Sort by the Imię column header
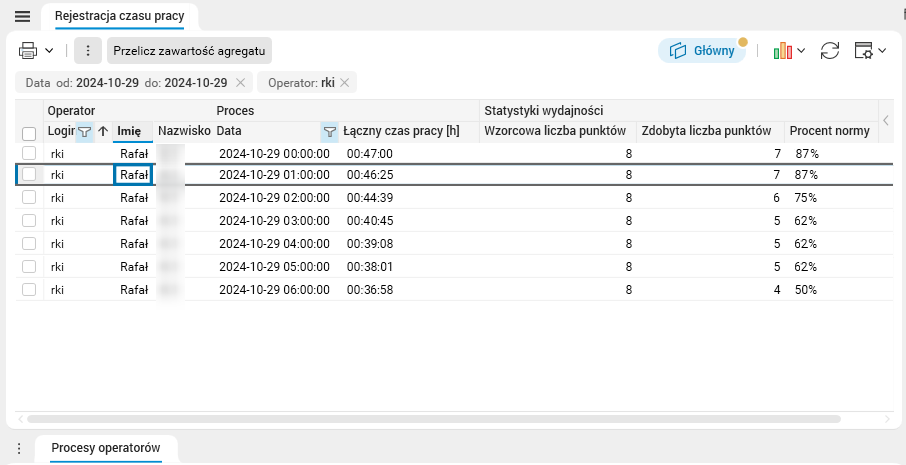 pos(129,131)
